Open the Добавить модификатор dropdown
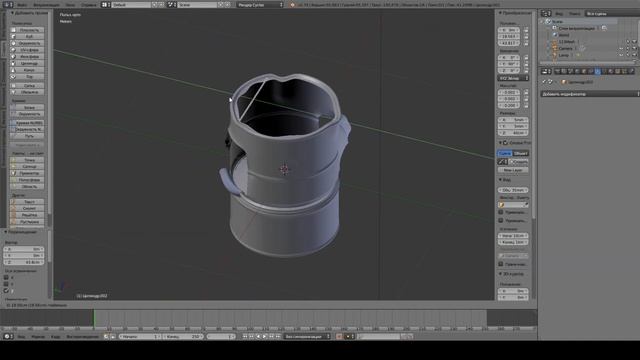 (x=589, y=94)
